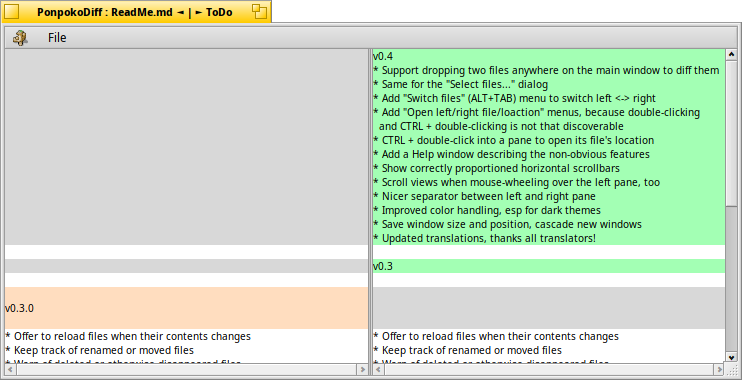
Task: Click the vertical scrollbar up arrow
Action: [x=731, y=54]
